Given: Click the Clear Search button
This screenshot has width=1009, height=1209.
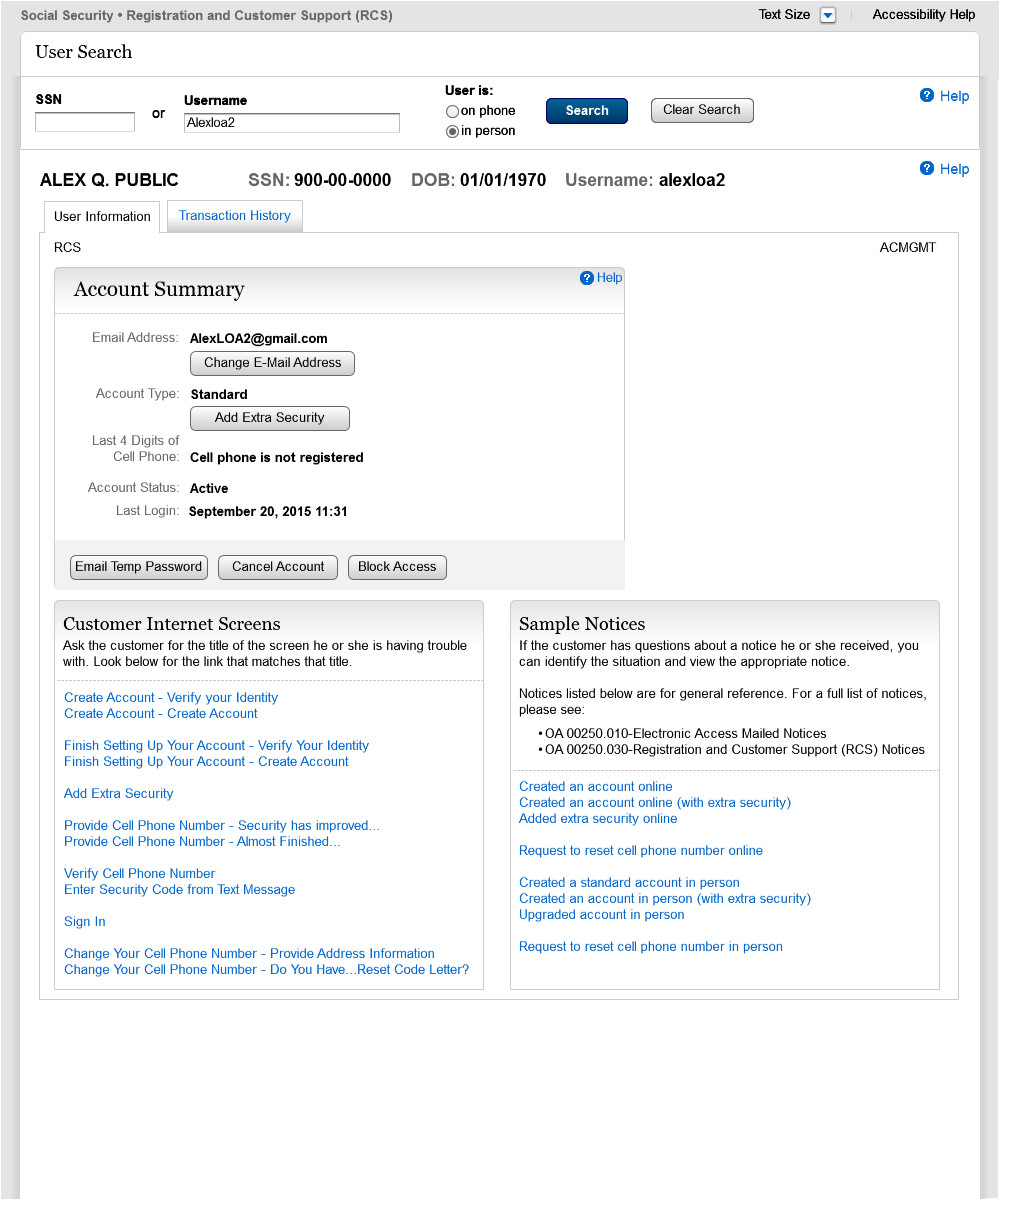Looking at the screenshot, I should click(702, 110).
